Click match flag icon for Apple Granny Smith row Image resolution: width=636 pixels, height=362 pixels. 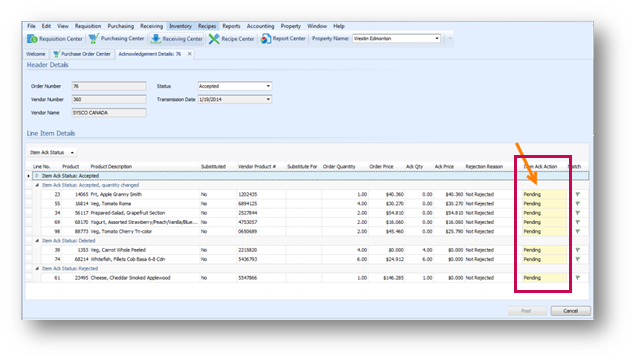click(578, 194)
